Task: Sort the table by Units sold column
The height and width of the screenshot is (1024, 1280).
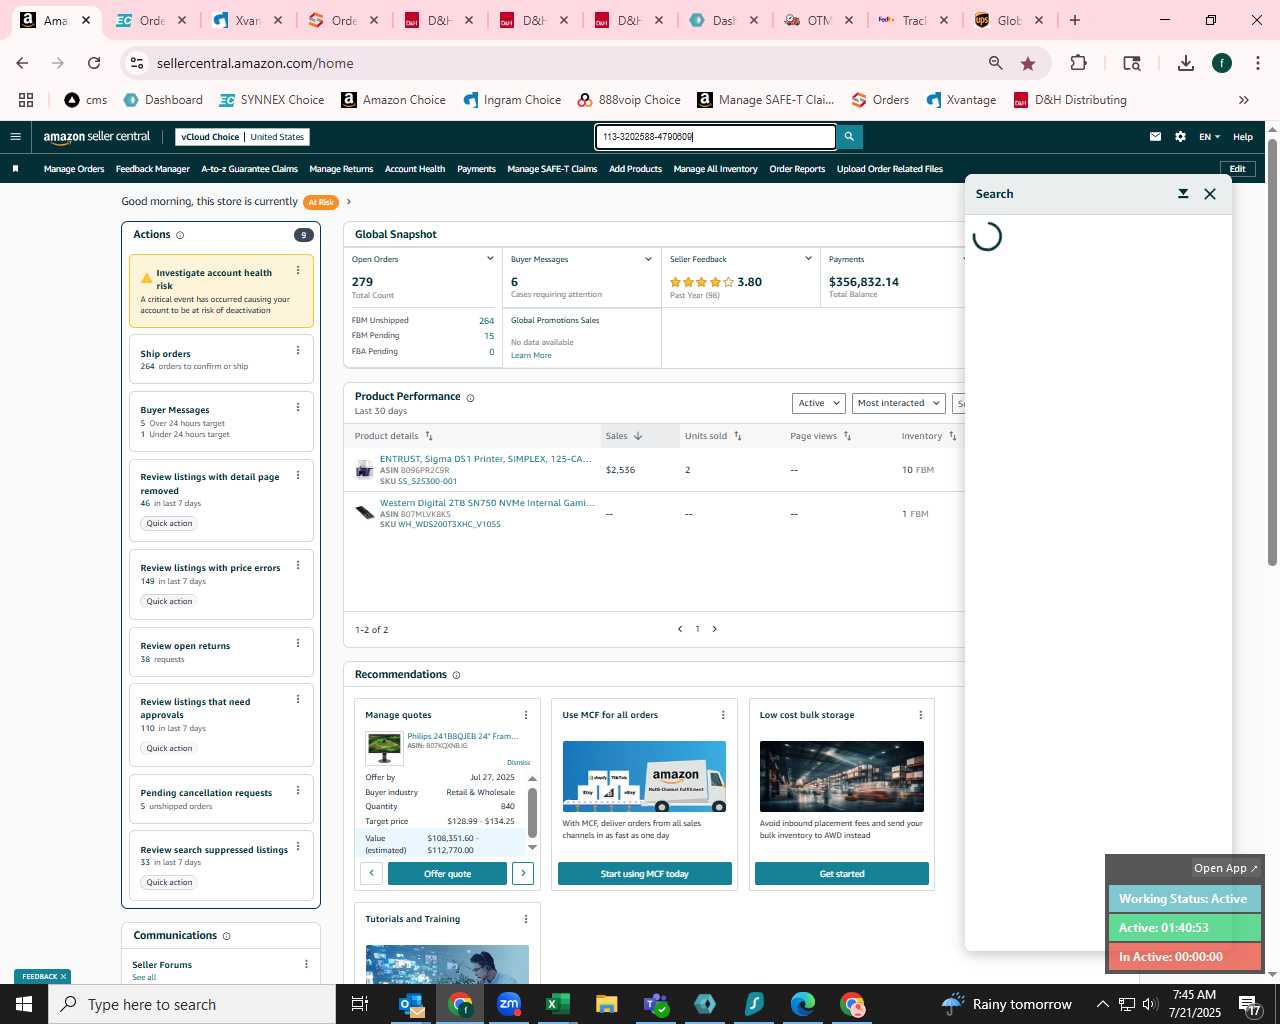Action: tap(713, 436)
